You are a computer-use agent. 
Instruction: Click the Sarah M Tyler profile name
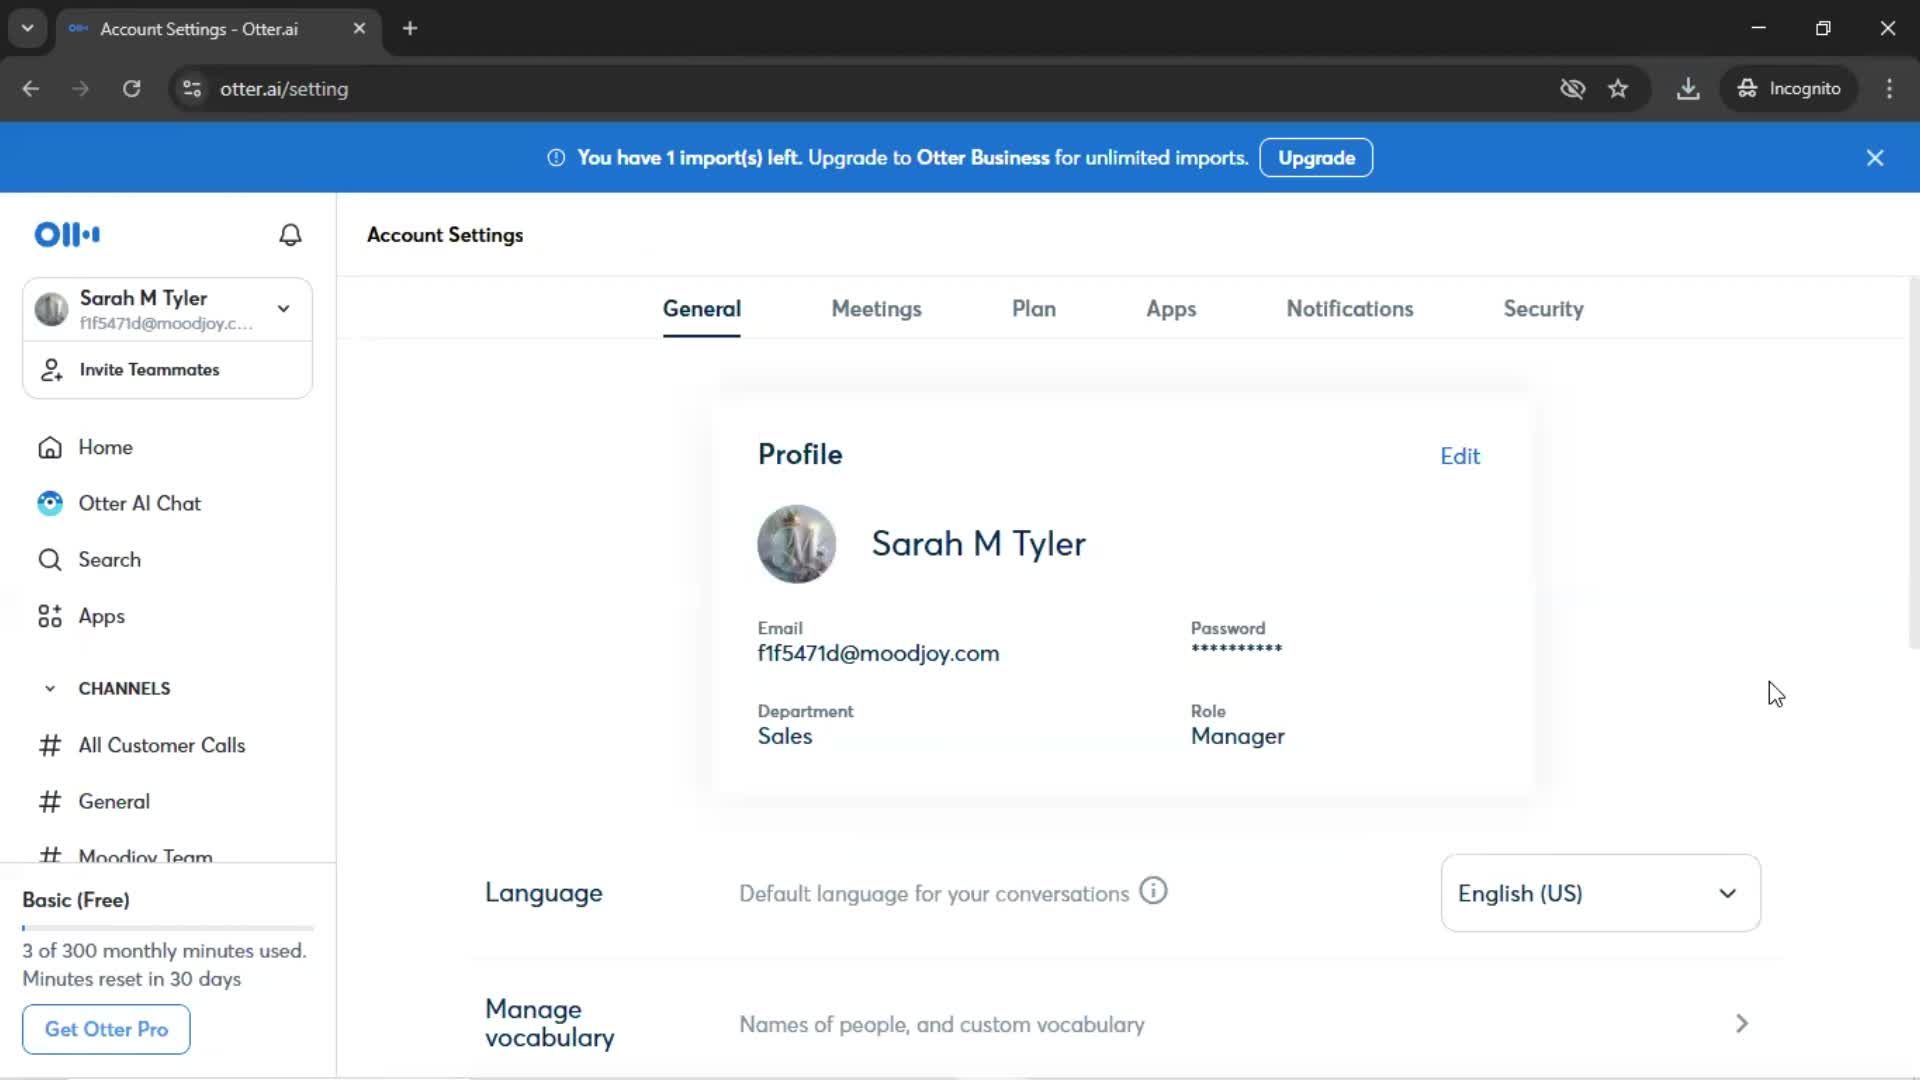(978, 544)
